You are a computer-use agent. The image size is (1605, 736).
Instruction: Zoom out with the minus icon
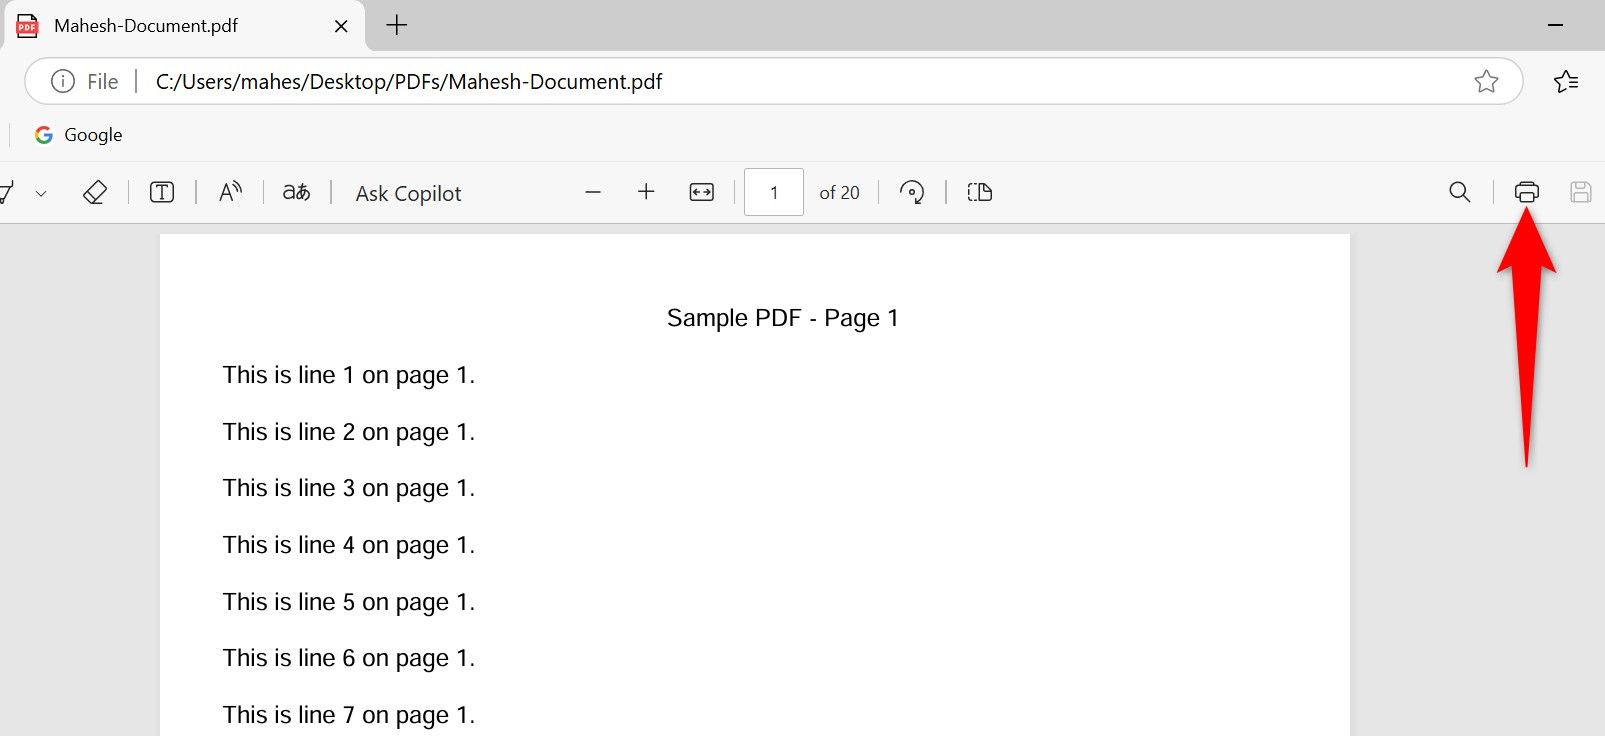pos(593,192)
